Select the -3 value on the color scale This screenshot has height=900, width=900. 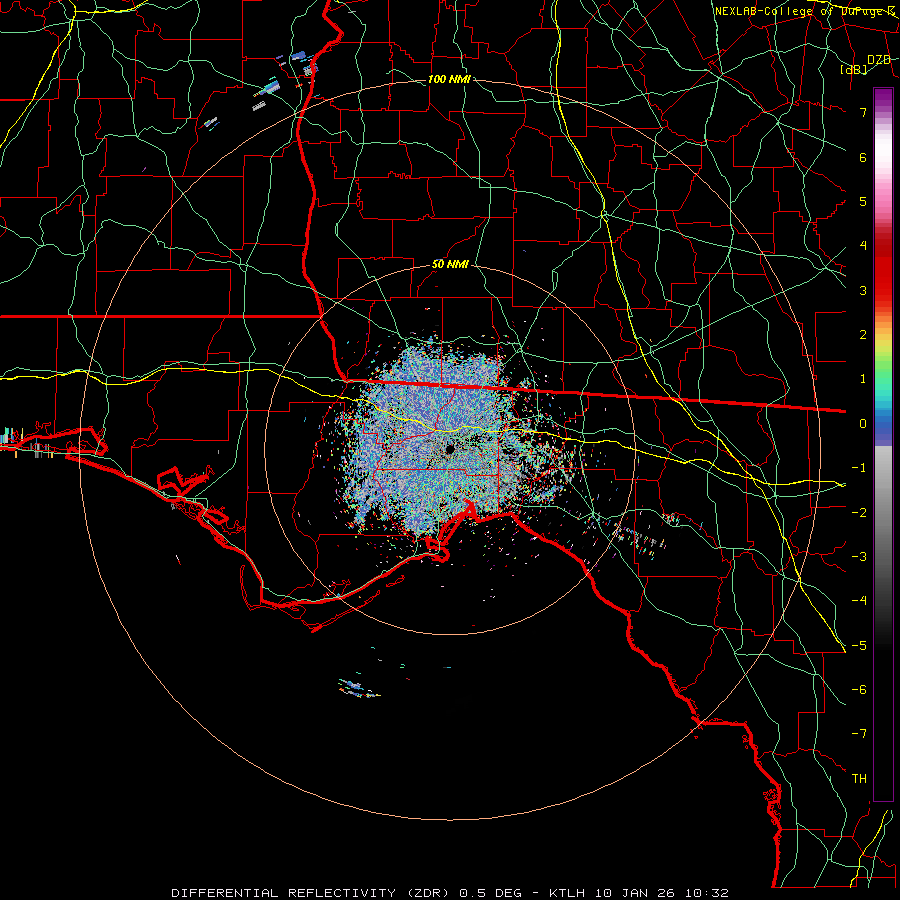859,556
